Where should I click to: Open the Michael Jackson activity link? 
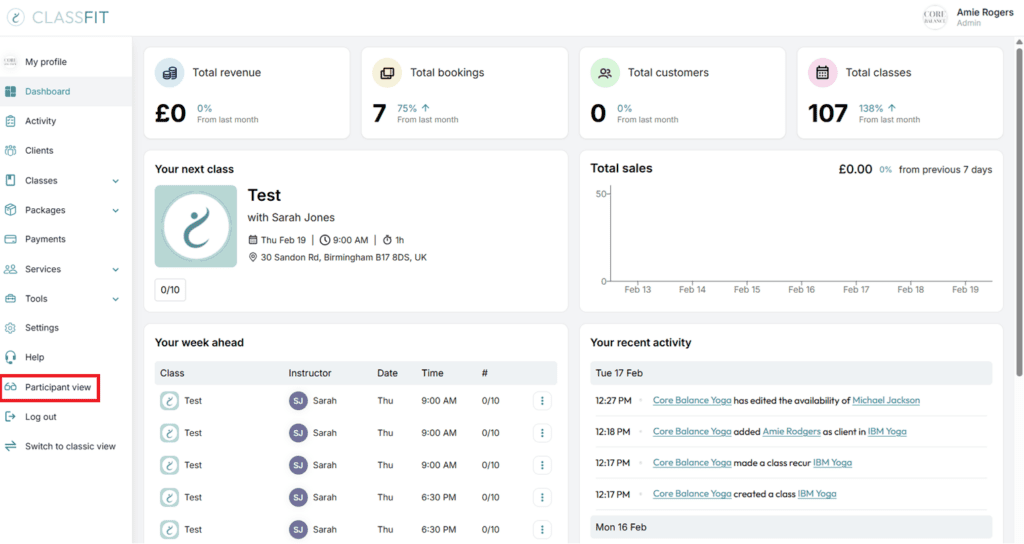pyautogui.click(x=885, y=401)
